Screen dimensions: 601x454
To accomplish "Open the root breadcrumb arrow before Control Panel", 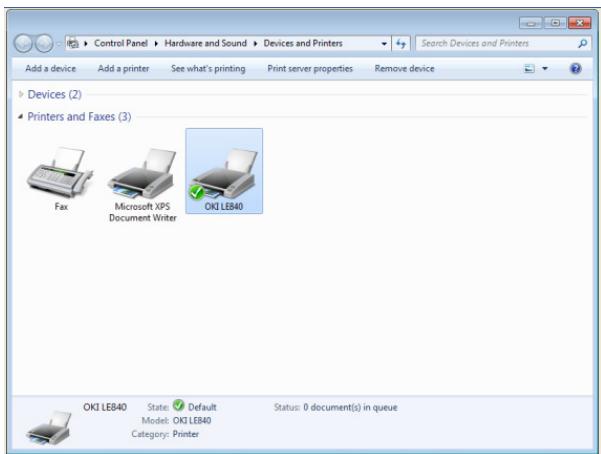I will (86, 43).
